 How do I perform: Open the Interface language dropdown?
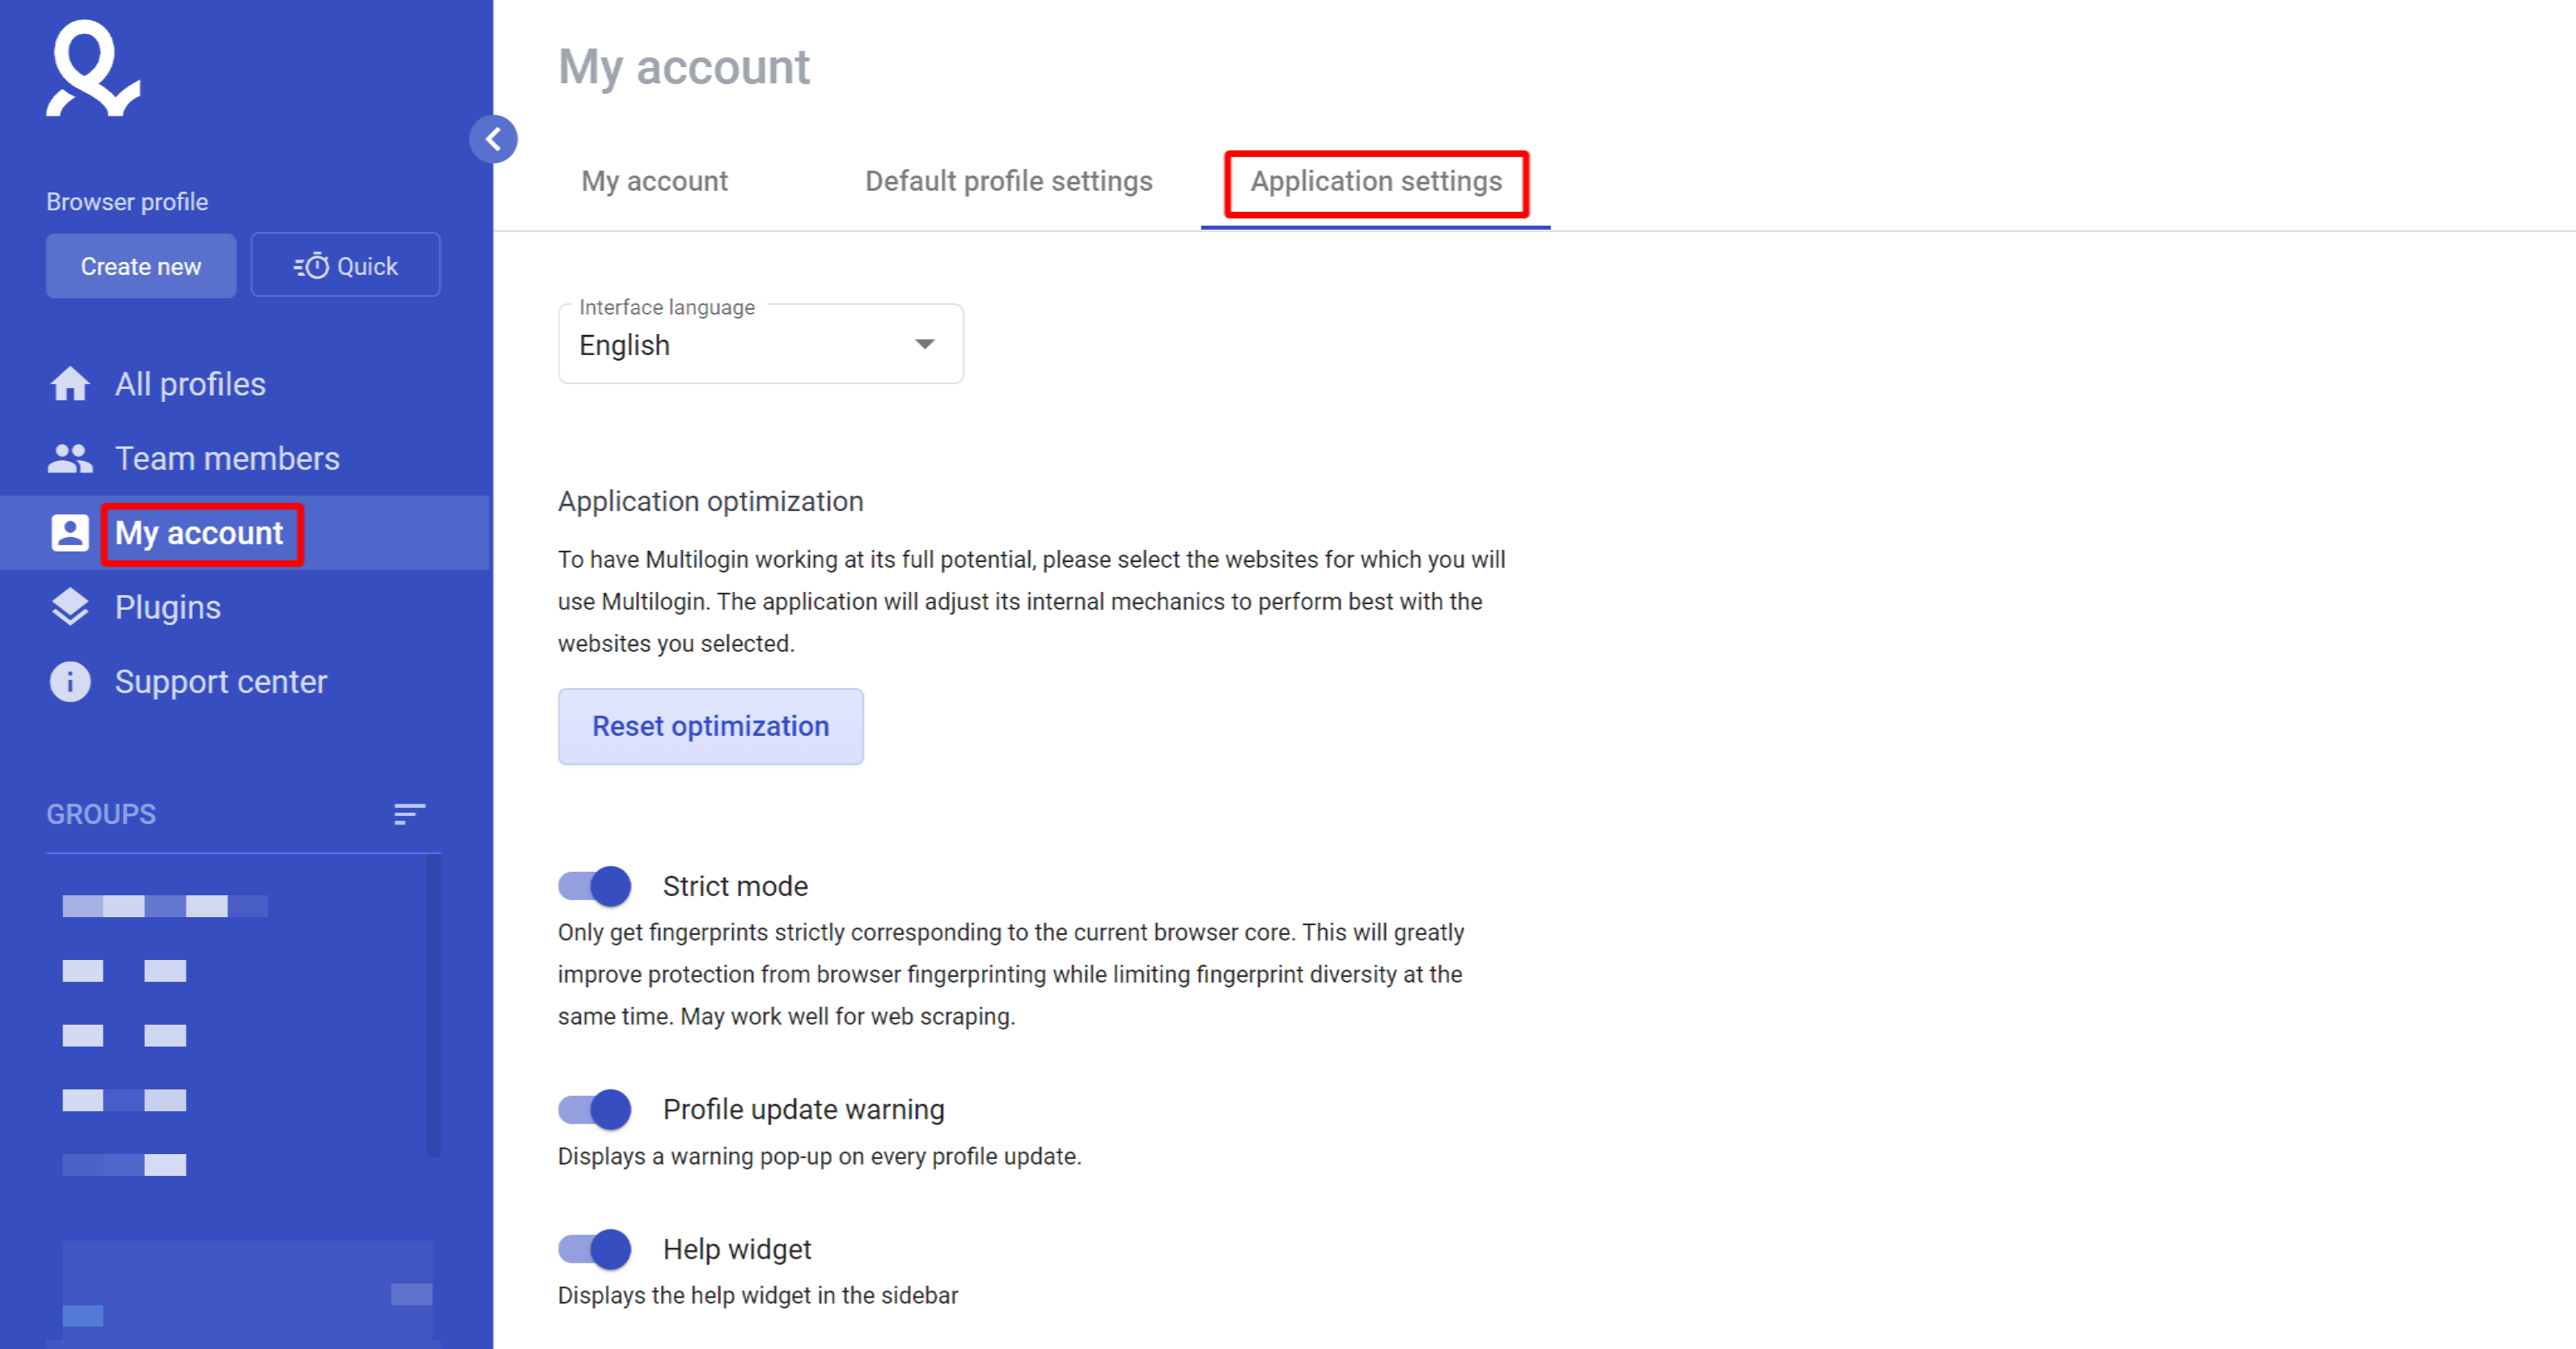pyautogui.click(x=761, y=344)
